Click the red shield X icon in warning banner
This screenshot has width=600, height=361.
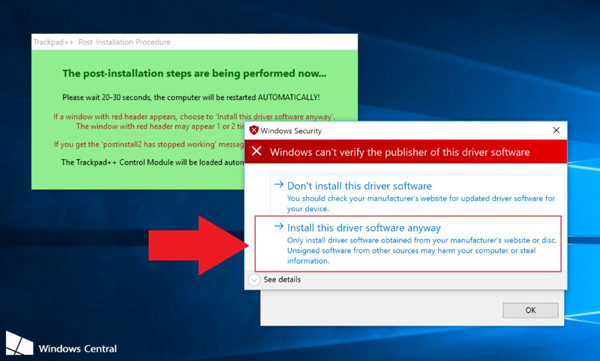tap(257, 152)
